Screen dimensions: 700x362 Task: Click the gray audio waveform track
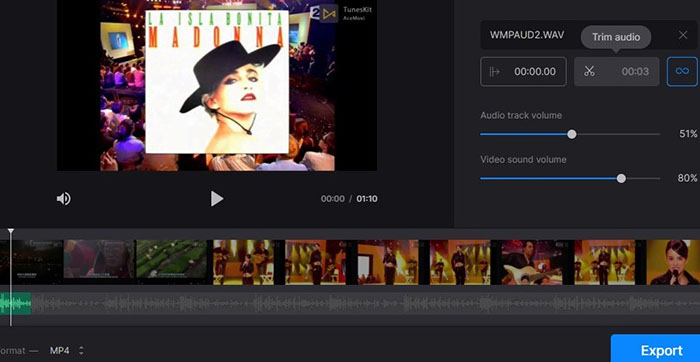point(365,304)
